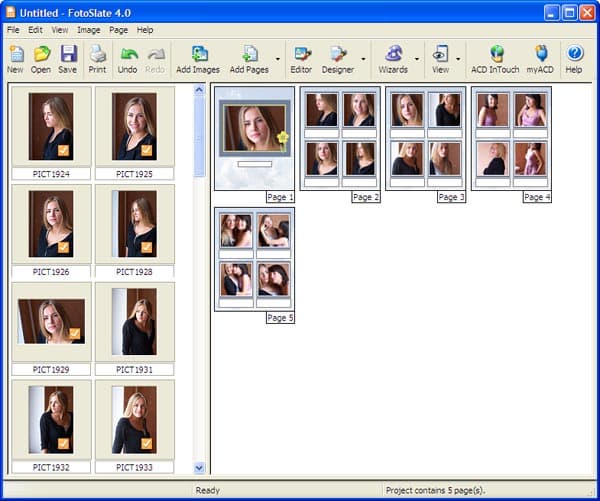Click 'Project contains 5 page(s).' status text
The width and height of the screenshot is (600, 501).
[x=435, y=490]
